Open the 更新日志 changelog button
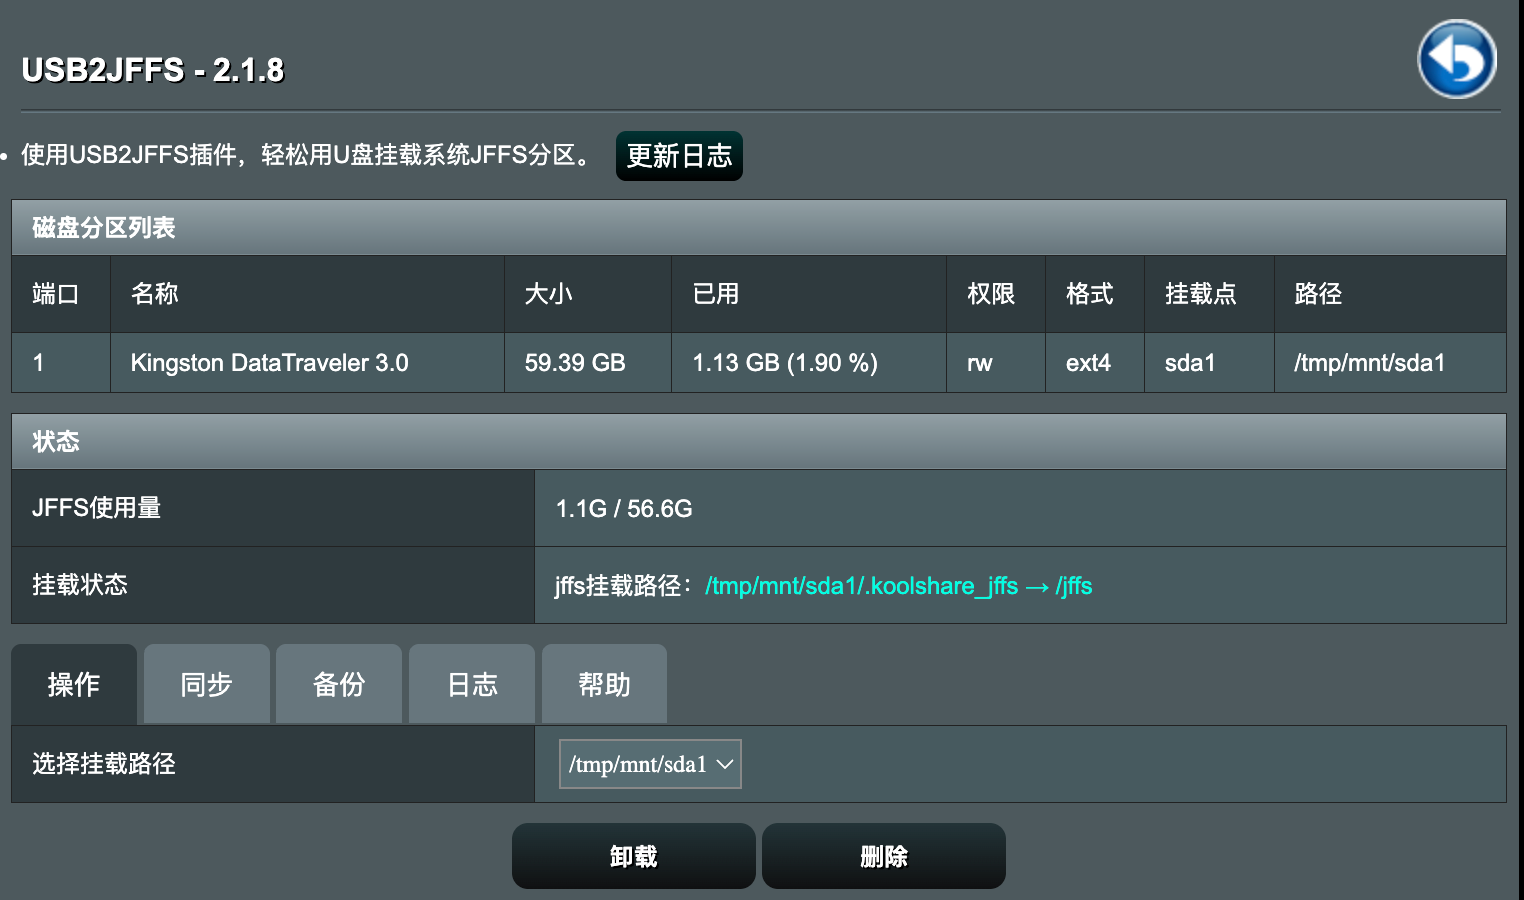Image resolution: width=1524 pixels, height=900 pixels. [x=678, y=156]
